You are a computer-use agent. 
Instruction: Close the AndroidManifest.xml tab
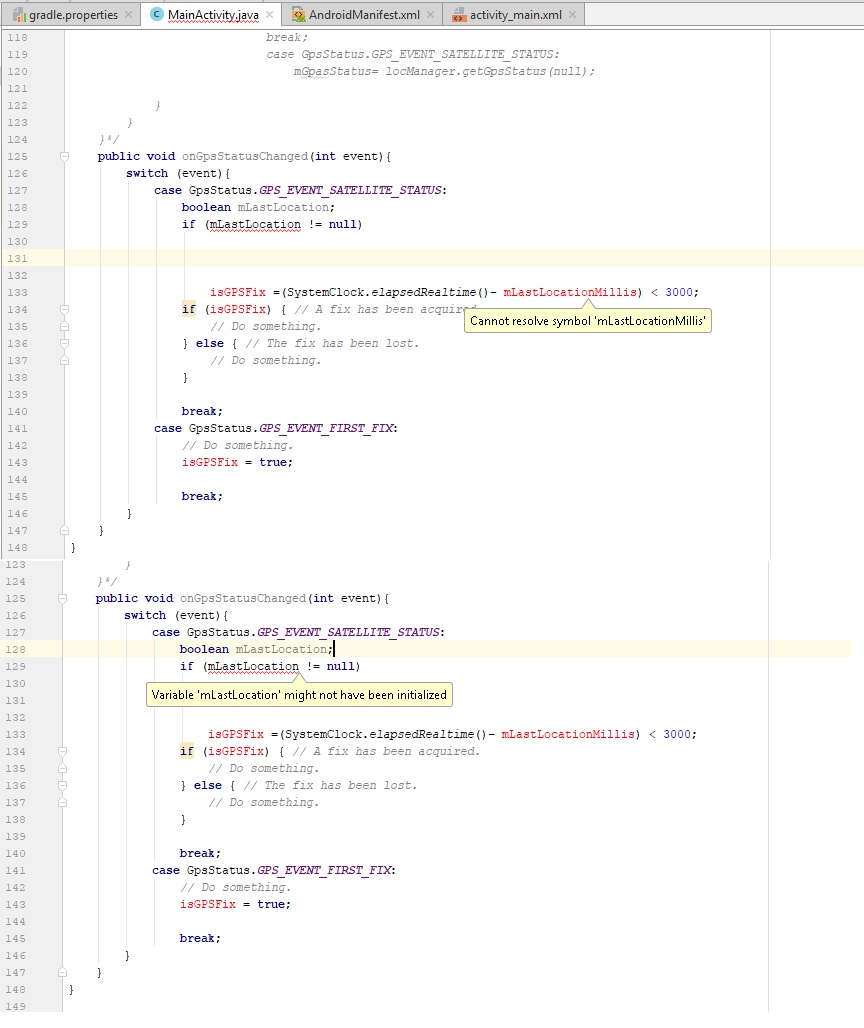[x=430, y=14]
